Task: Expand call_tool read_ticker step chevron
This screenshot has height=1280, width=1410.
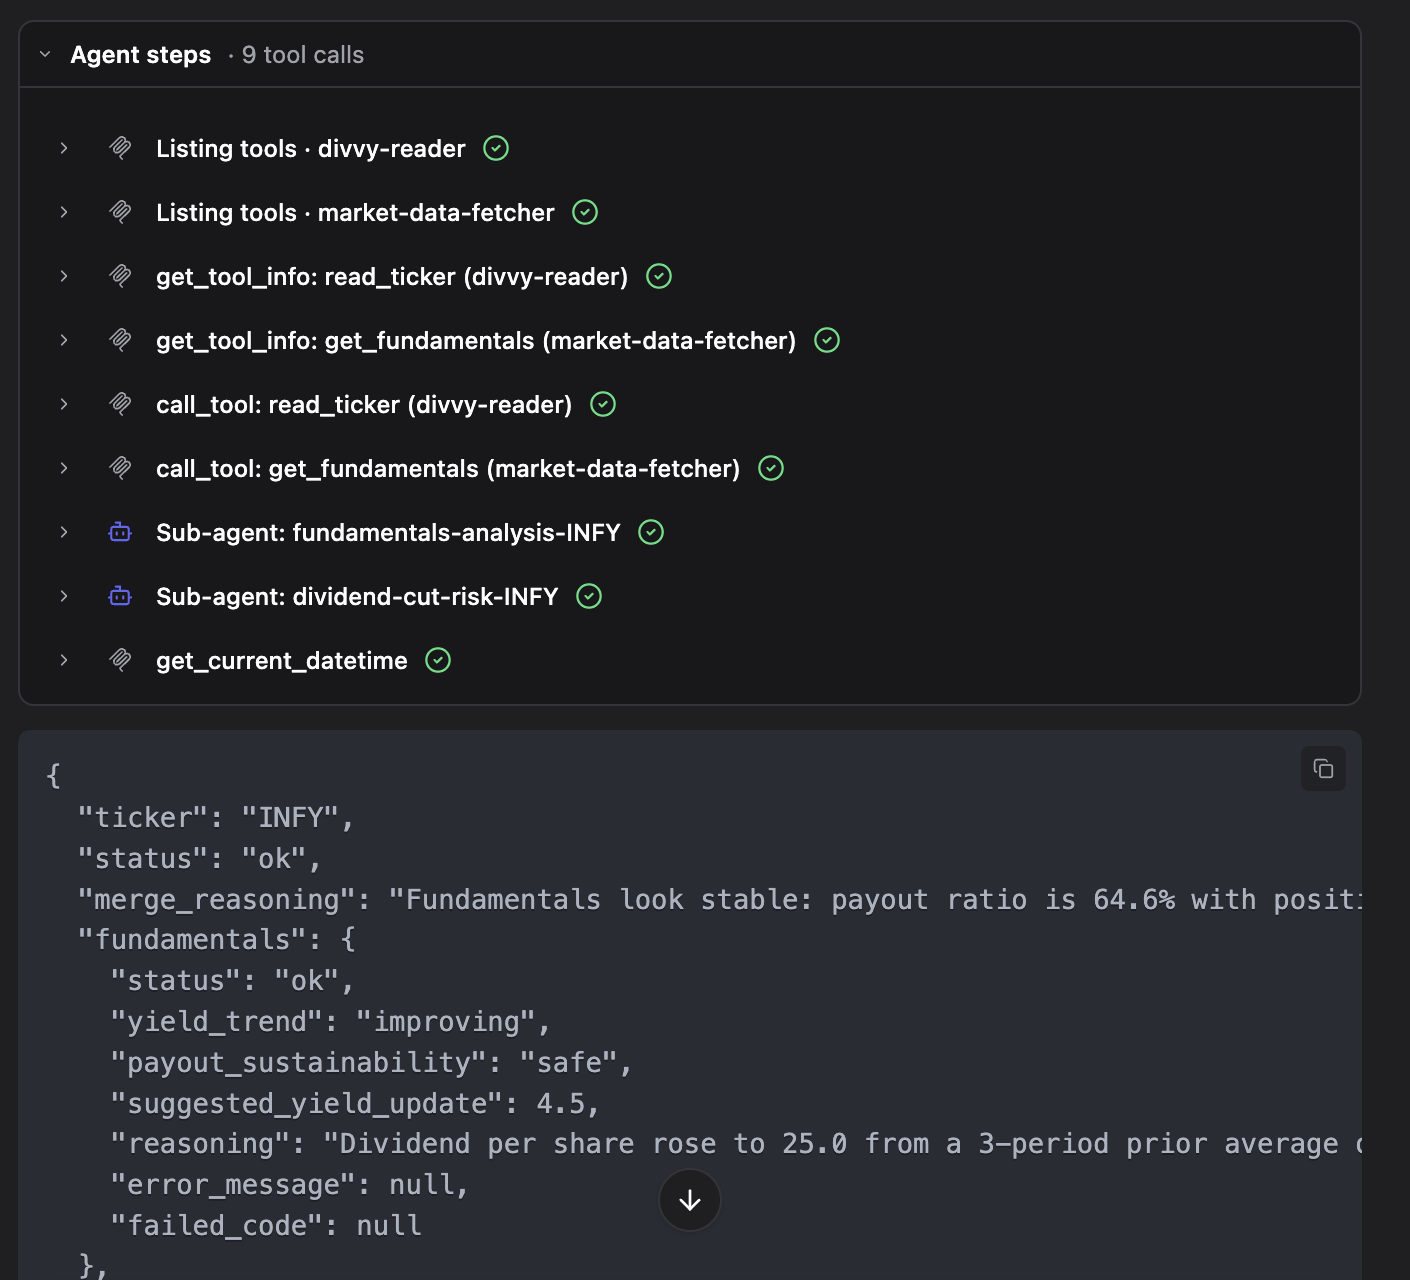Action: coord(64,404)
